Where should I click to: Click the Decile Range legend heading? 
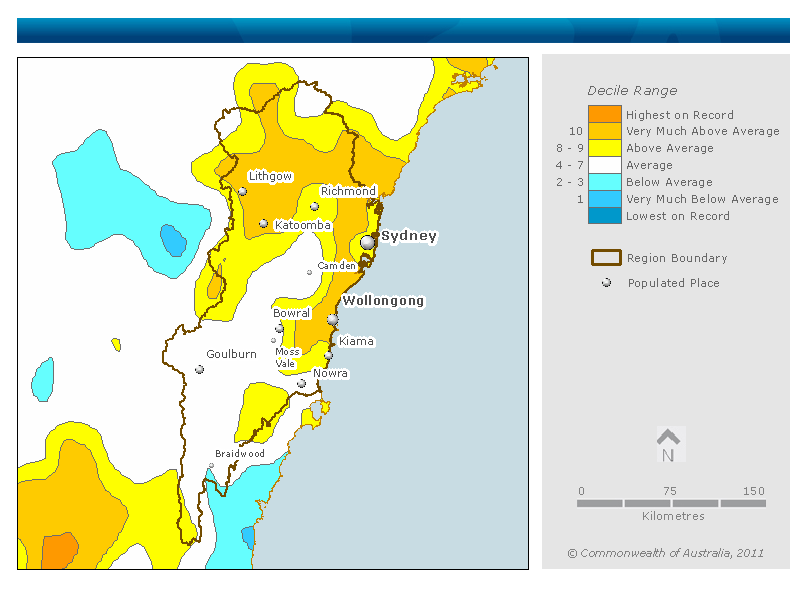point(632,90)
